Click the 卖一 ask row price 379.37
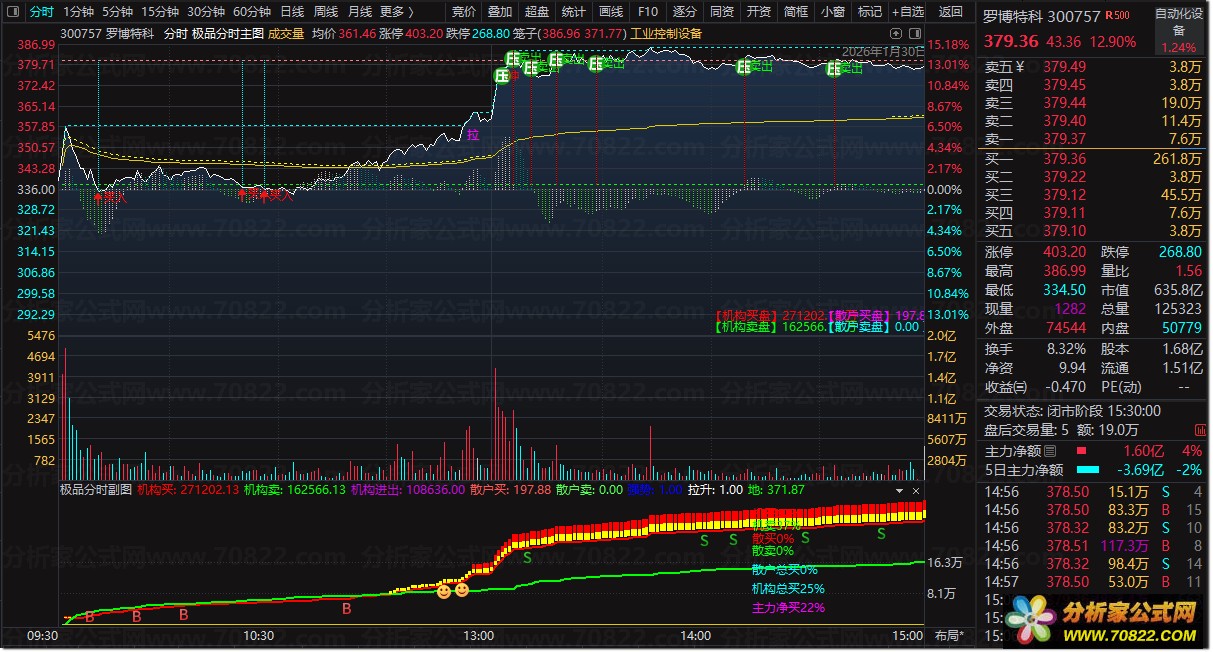The width and height of the screenshot is (1213, 652). click(x=1064, y=138)
